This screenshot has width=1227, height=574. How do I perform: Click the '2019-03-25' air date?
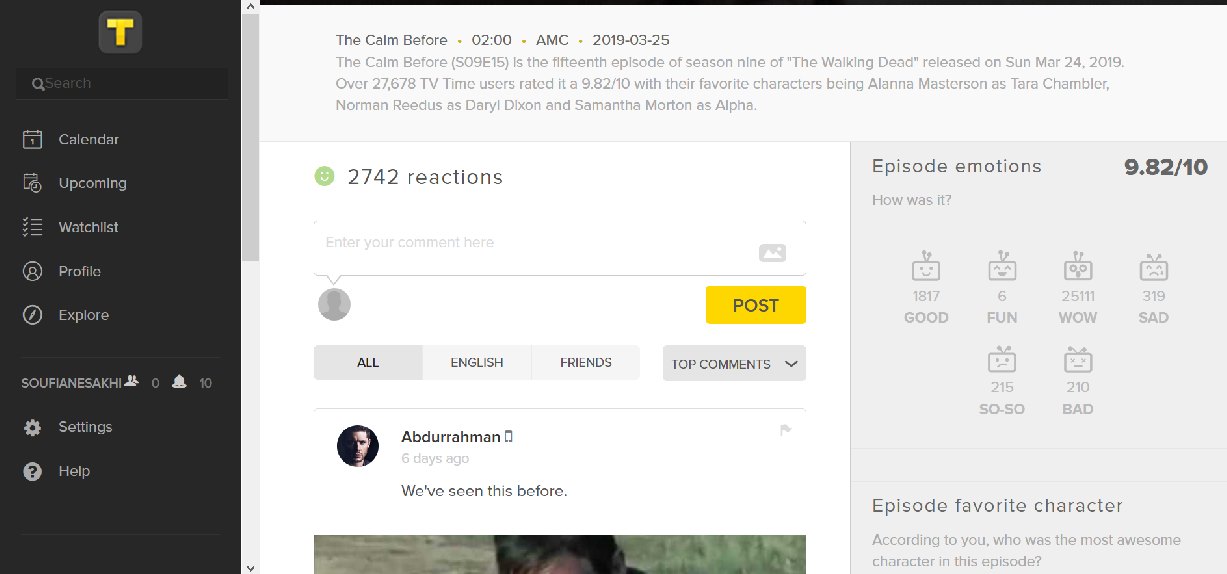631,41
